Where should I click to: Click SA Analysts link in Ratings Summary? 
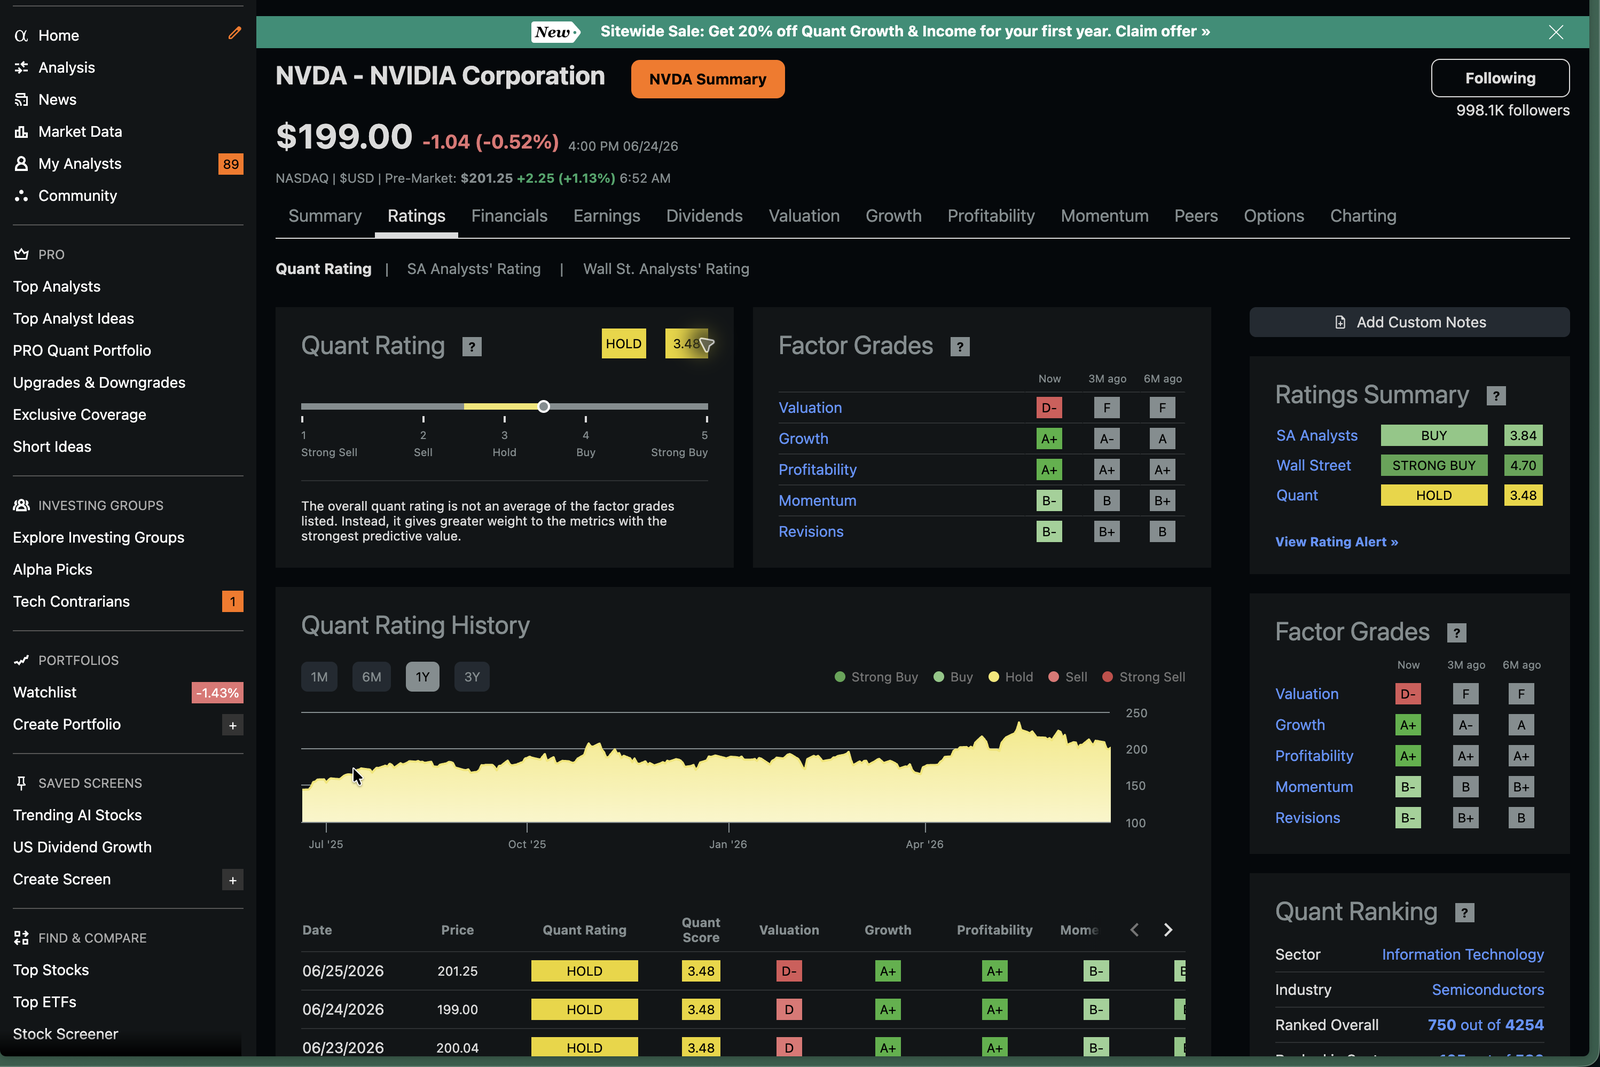[1317, 436]
